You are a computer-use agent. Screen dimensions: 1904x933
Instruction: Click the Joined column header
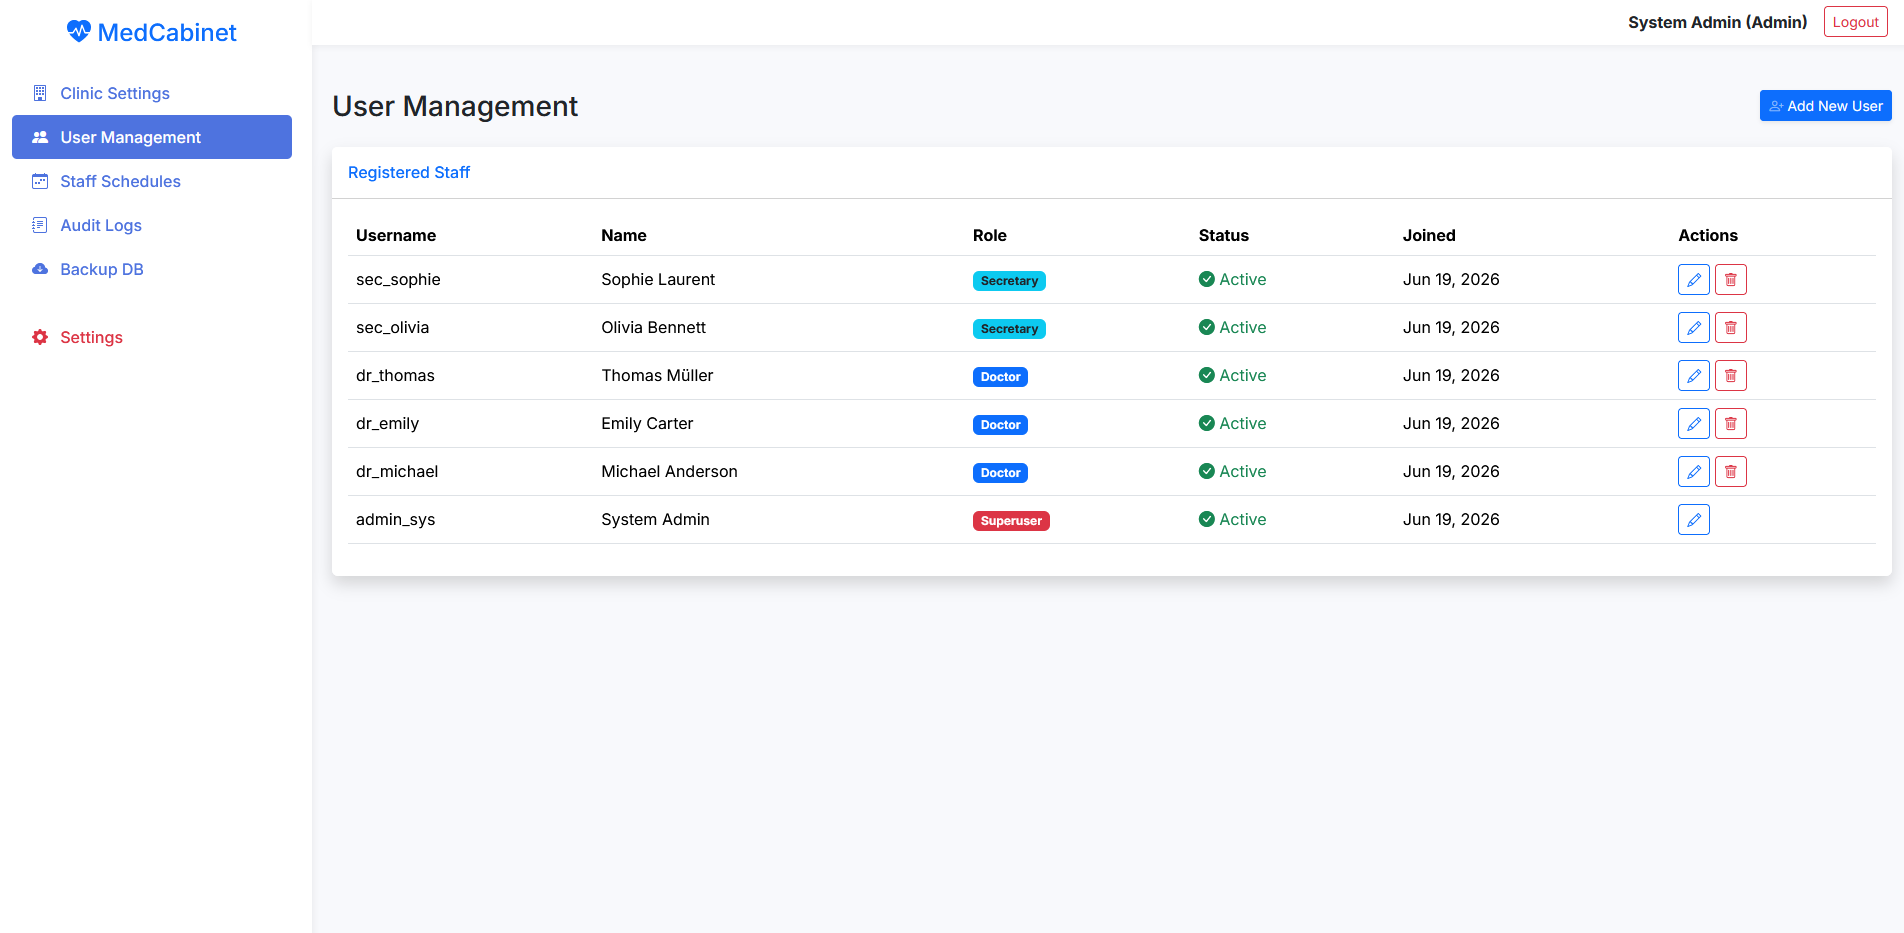click(1428, 236)
